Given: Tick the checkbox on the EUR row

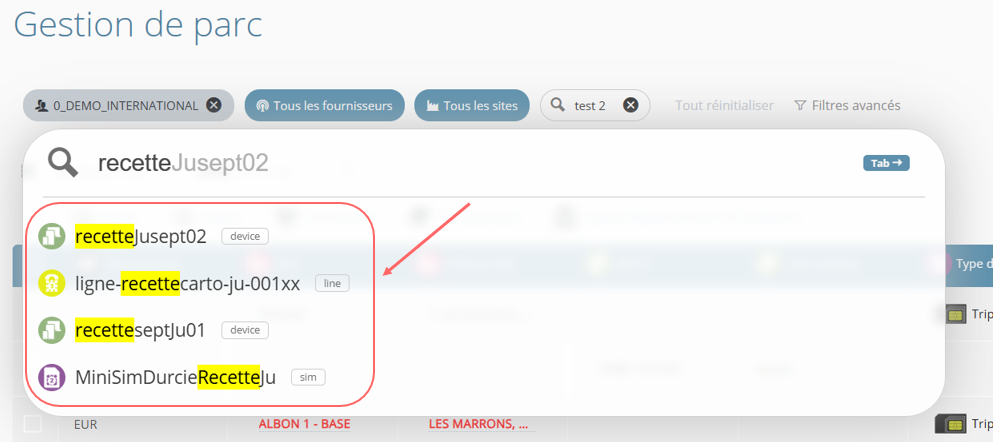Looking at the screenshot, I should [32, 424].
